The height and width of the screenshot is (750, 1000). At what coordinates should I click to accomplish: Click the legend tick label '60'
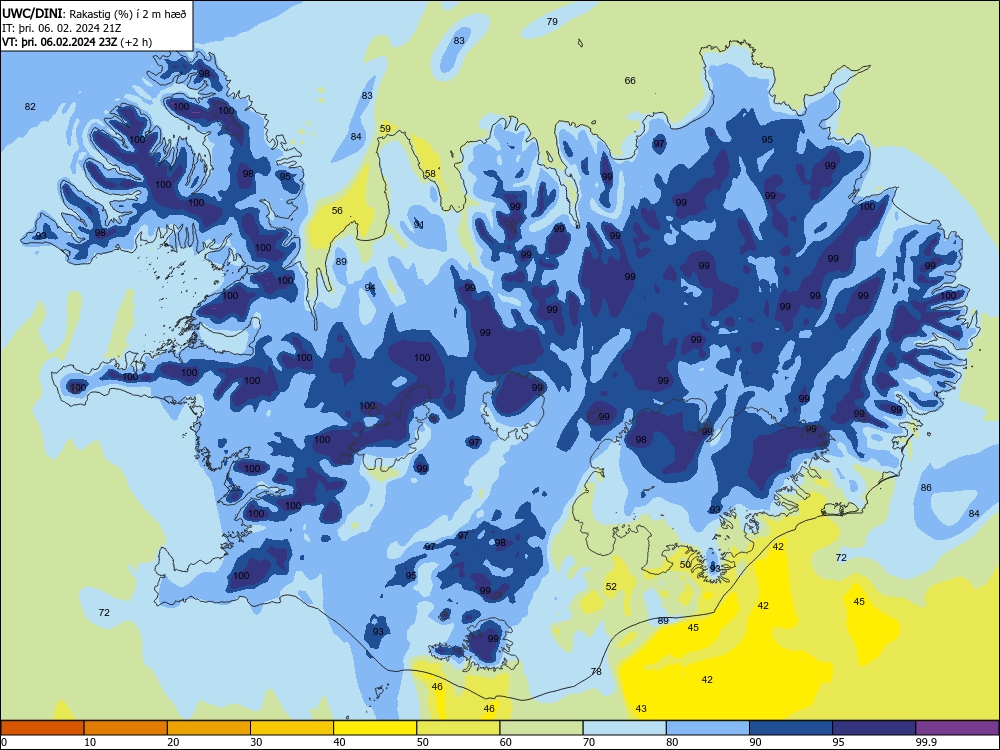tap(506, 742)
